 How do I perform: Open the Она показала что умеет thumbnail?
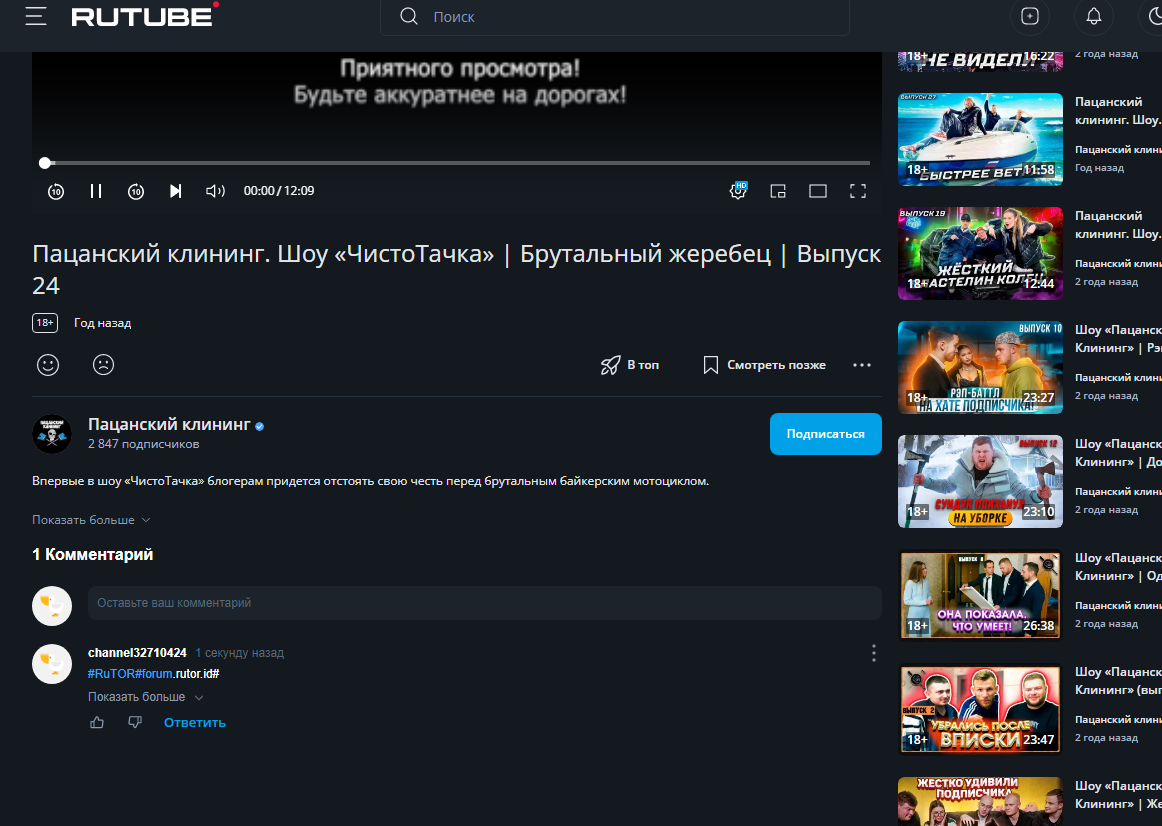tap(980, 596)
